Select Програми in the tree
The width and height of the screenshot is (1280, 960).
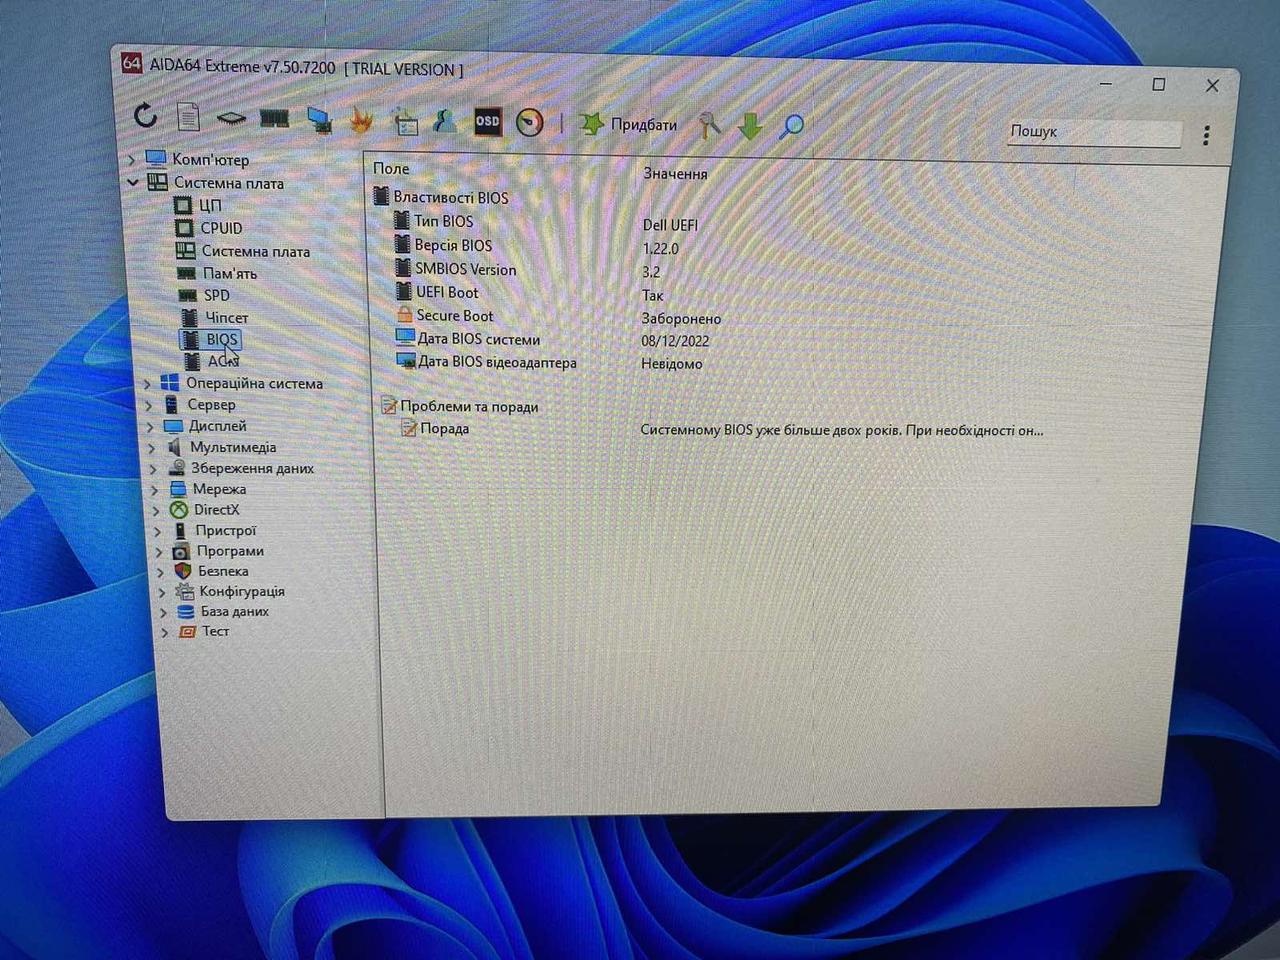tap(230, 551)
